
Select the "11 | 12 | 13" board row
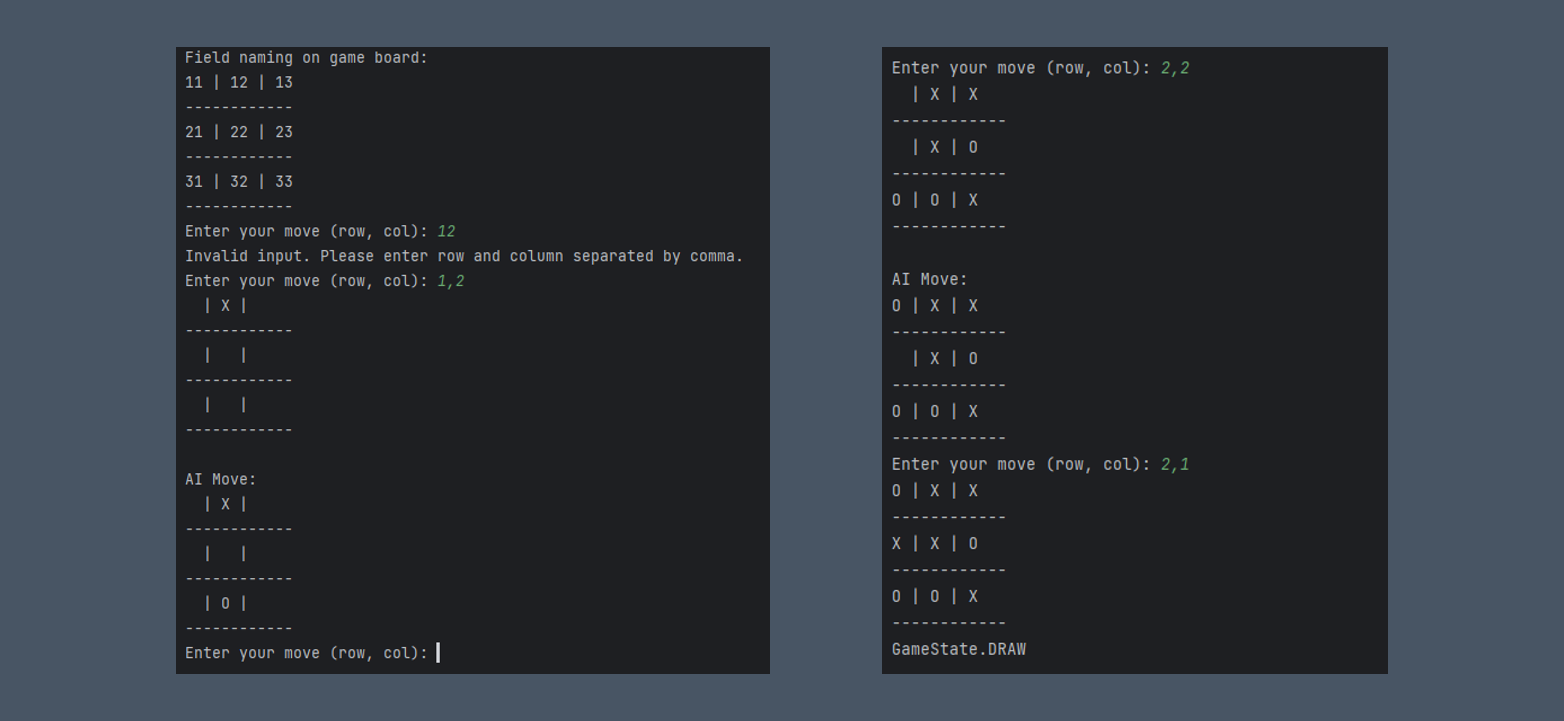239,82
